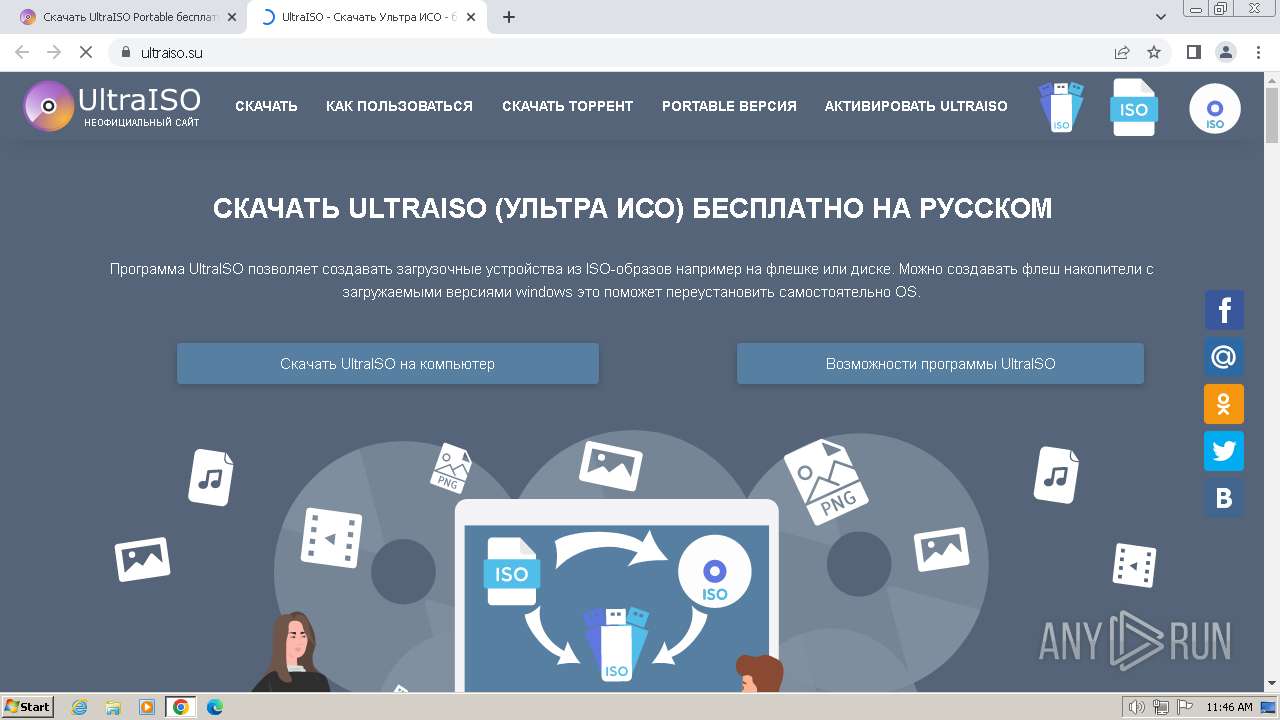
Task: Open the Windows Start menu
Action: click(x=27, y=707)
